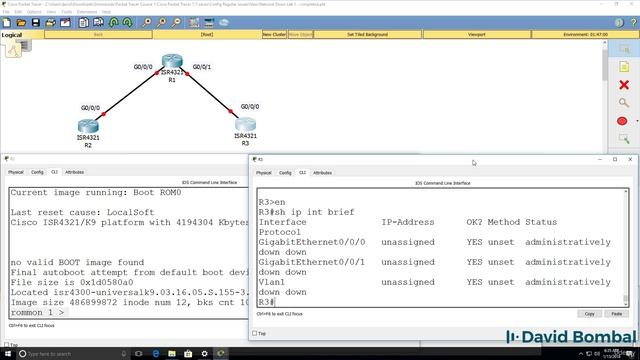Click the Open file folder icon
Image resolution: width=640 pixels, height=360 pixels.
(x=21, y=22)
